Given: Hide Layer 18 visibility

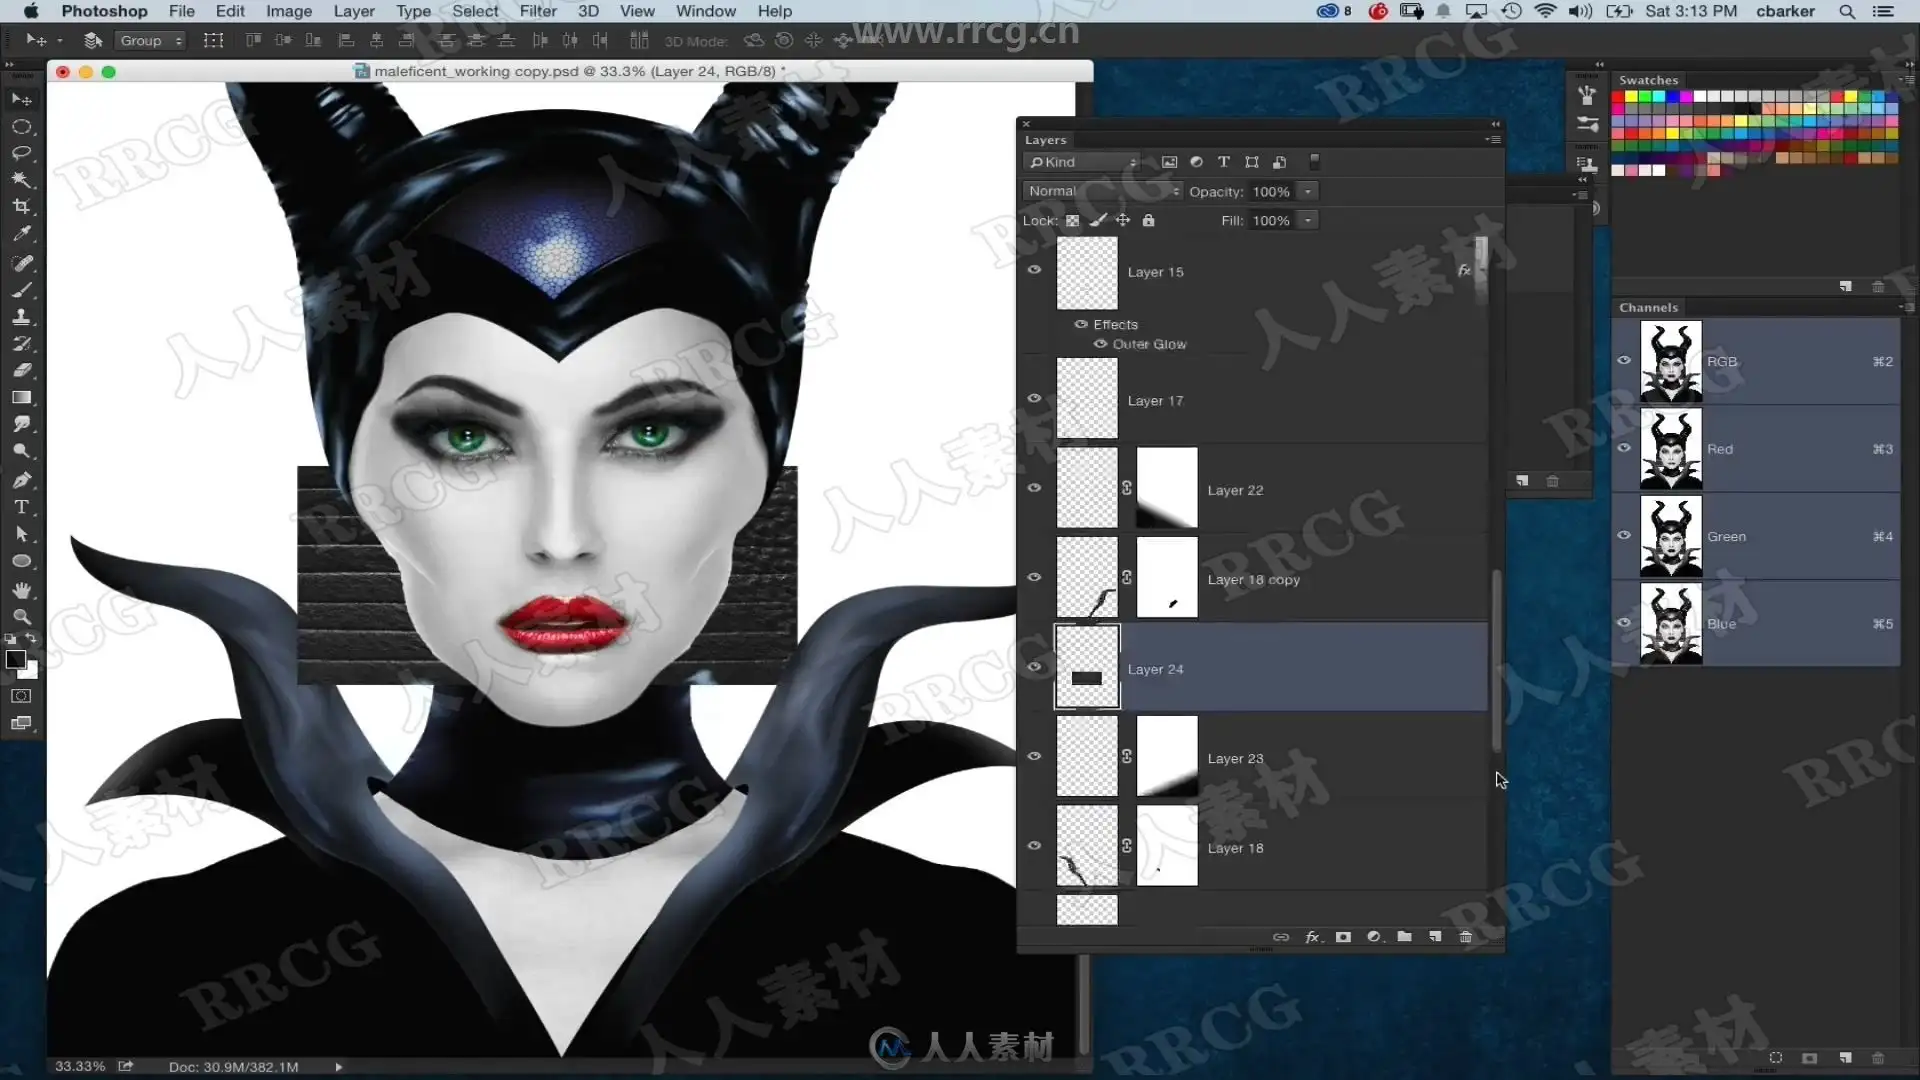Looking at the screenshot, I should 1035,846.
